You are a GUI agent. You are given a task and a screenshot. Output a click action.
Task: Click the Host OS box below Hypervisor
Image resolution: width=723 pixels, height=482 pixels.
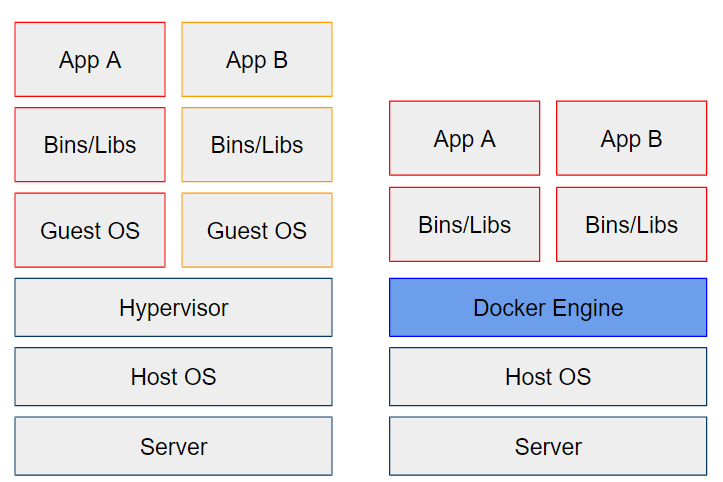click(x=173, y=376)
